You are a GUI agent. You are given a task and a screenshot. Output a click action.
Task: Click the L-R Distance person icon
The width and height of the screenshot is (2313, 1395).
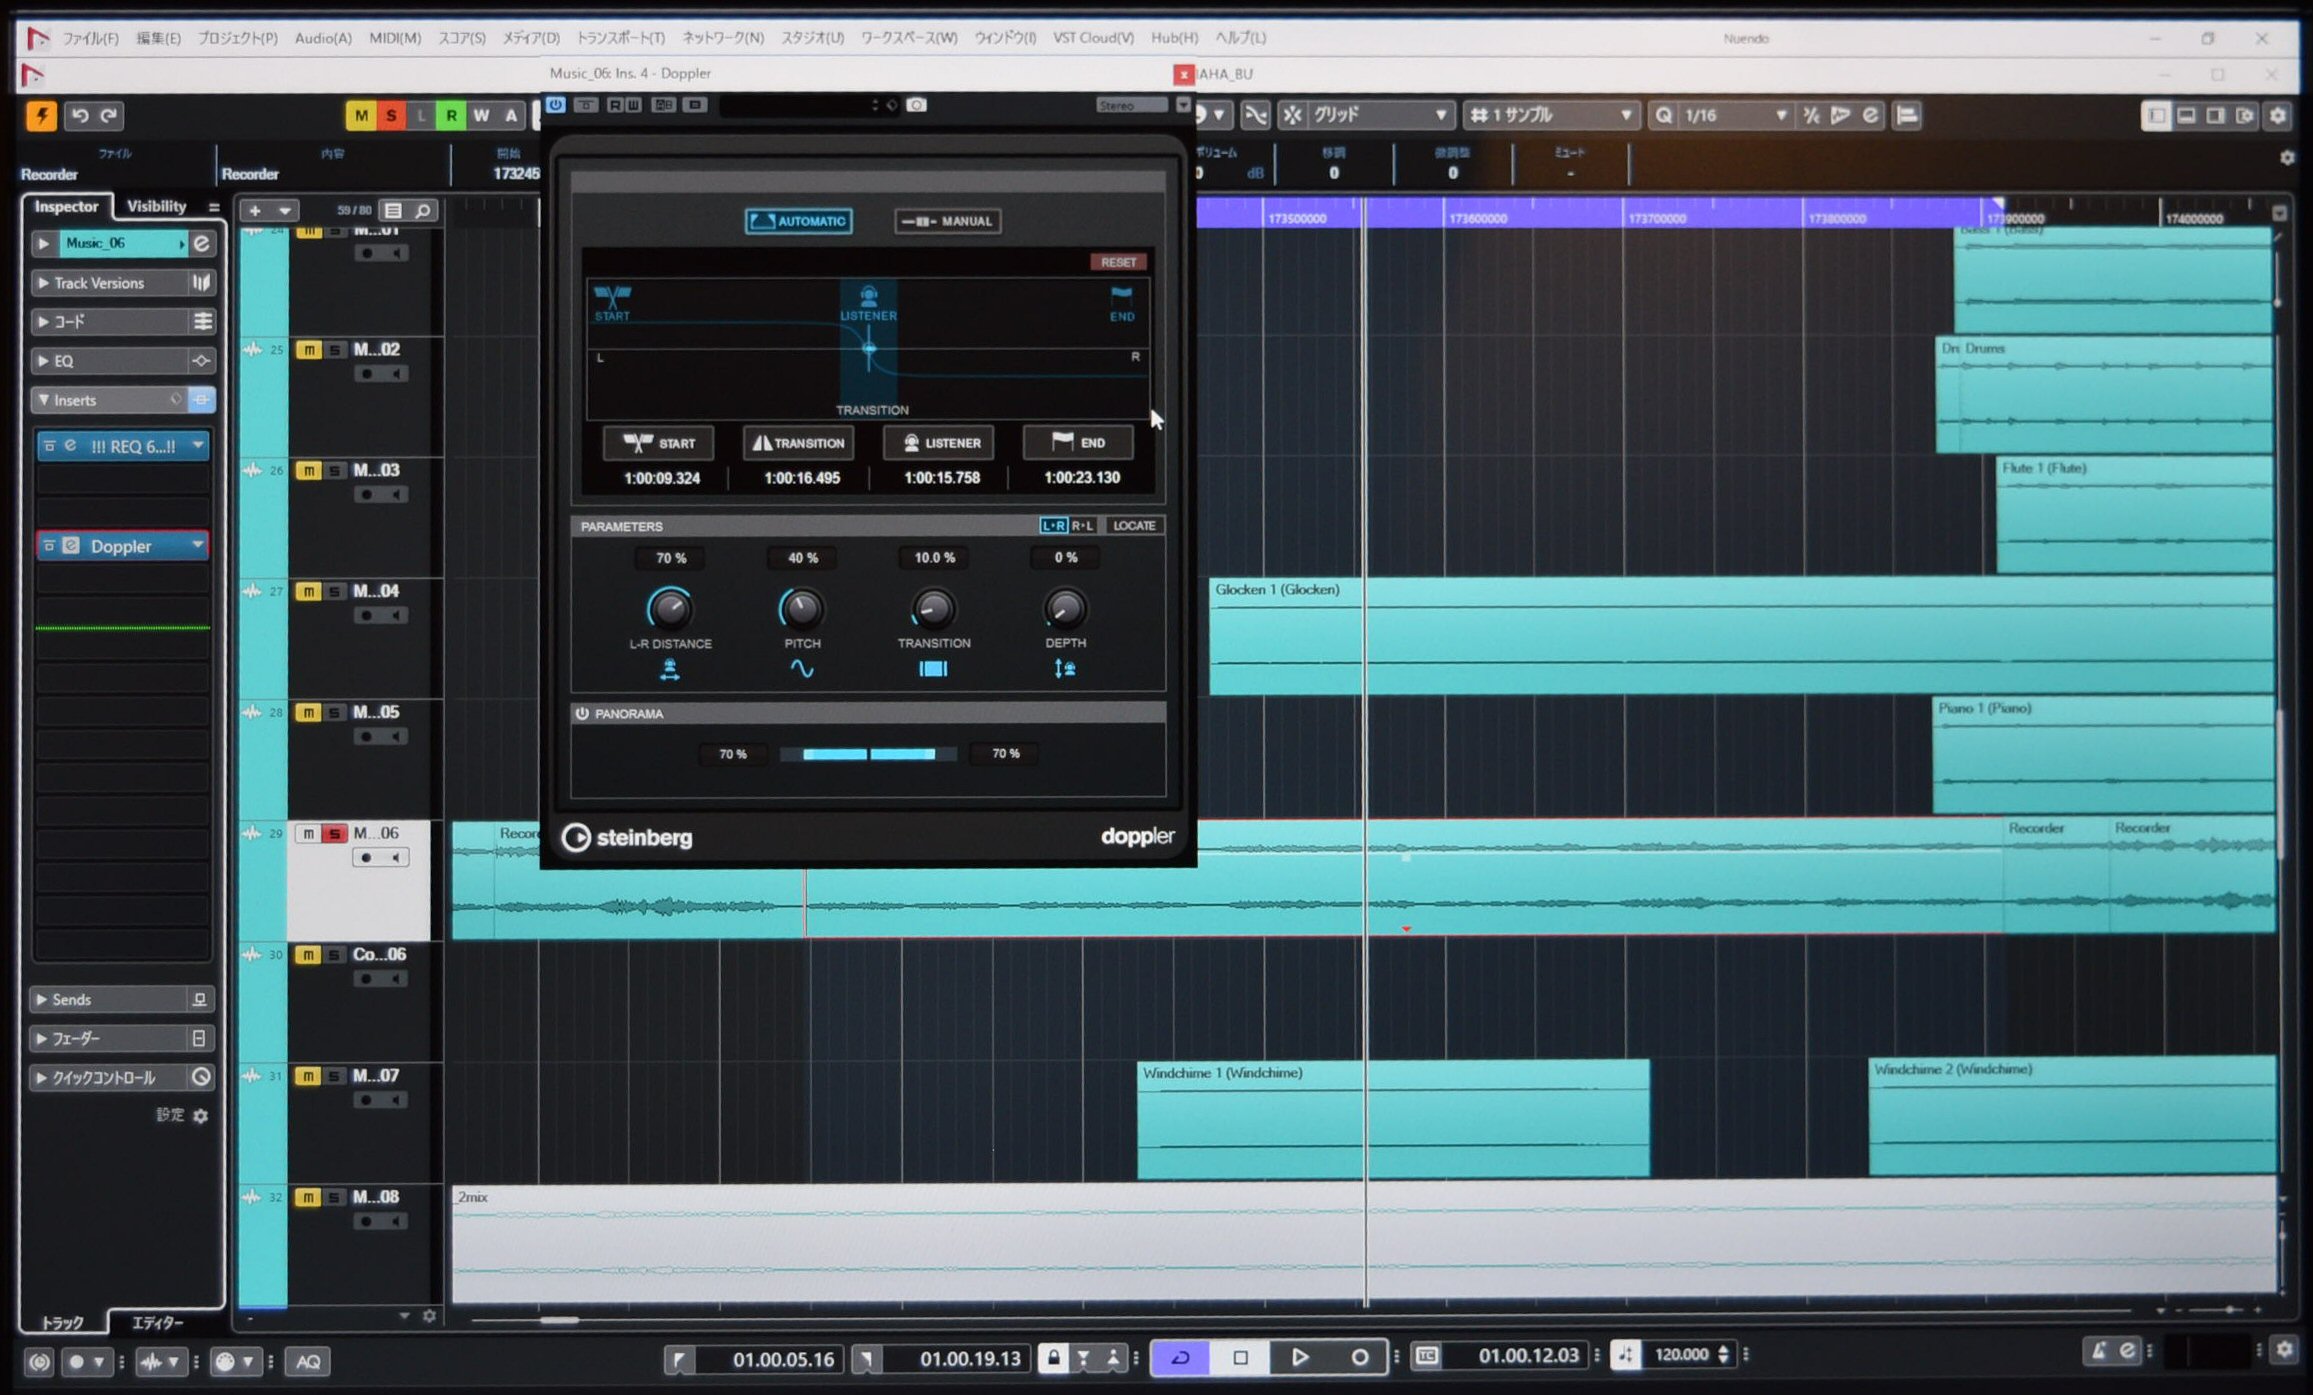click(670, 669)
